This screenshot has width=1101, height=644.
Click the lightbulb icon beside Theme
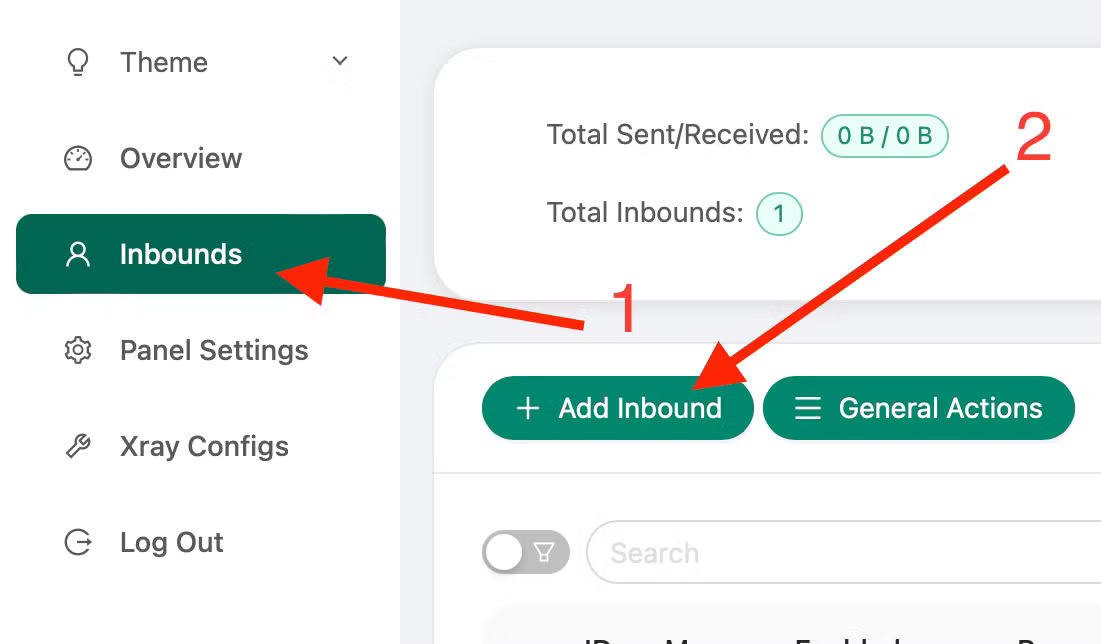[x=78, y=62]
